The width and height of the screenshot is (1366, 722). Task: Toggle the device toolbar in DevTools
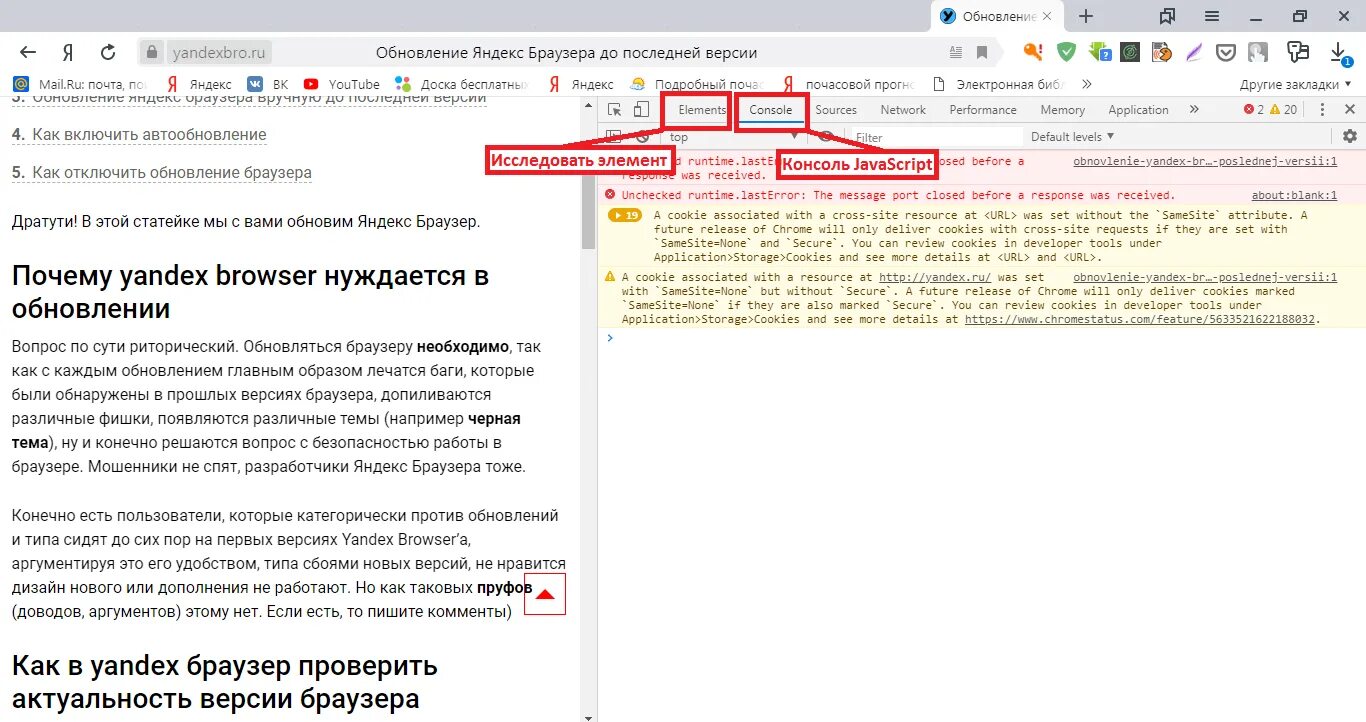coord(641,110)
